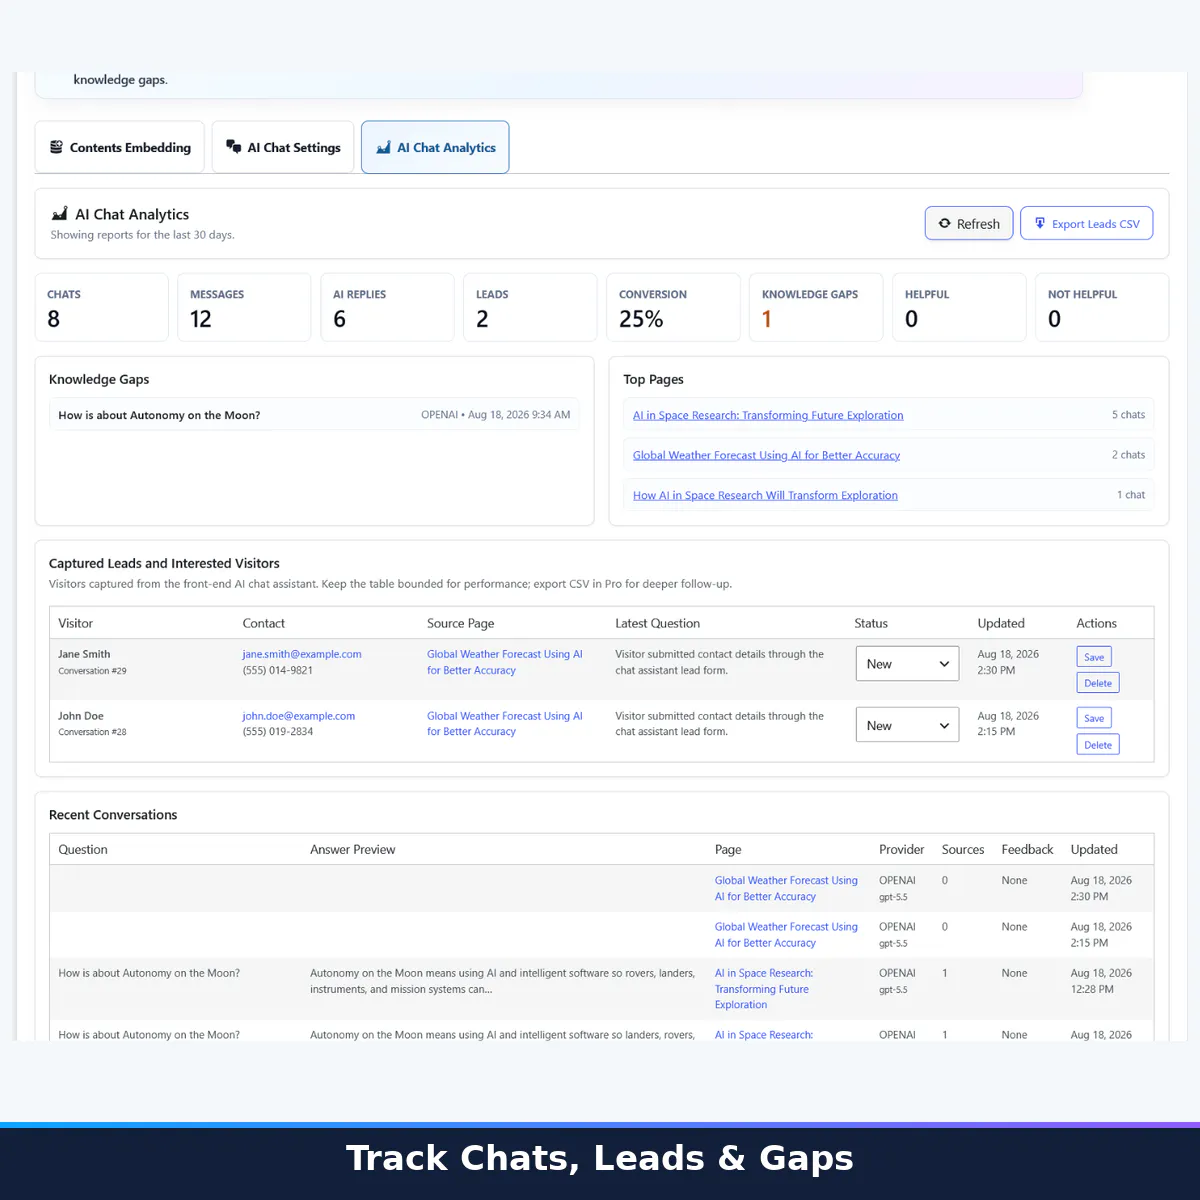This screenshot has width=1200, height=1200.
Task: Click the CHATS stat card
Action: [101, 307]
